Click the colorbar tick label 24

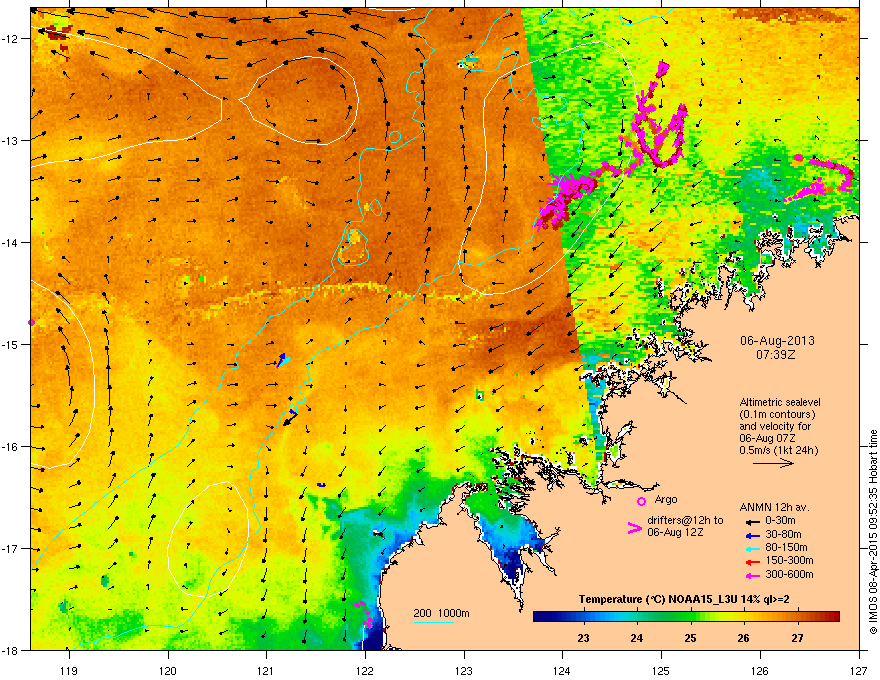point(637,638)
